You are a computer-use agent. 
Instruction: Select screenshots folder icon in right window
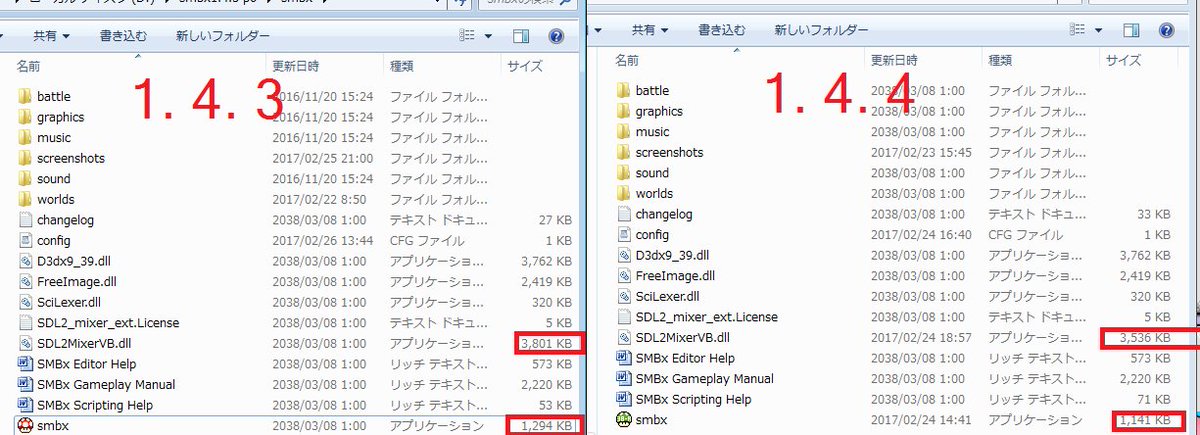(x=623, y=153)
